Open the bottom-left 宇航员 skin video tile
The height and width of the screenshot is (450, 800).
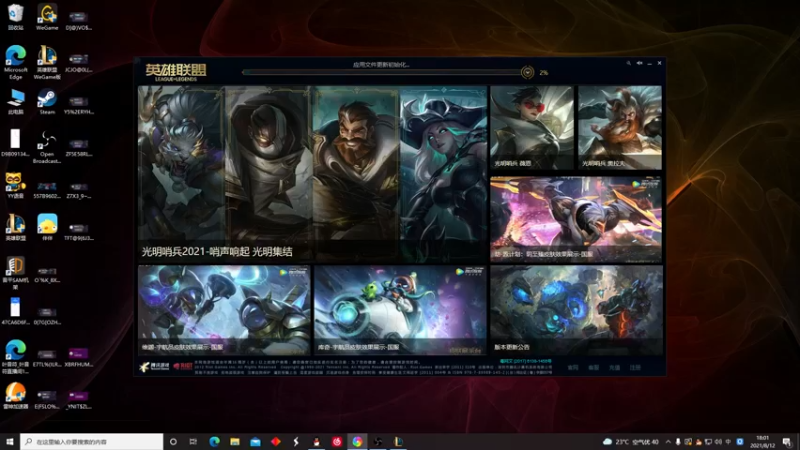(224, 310)
